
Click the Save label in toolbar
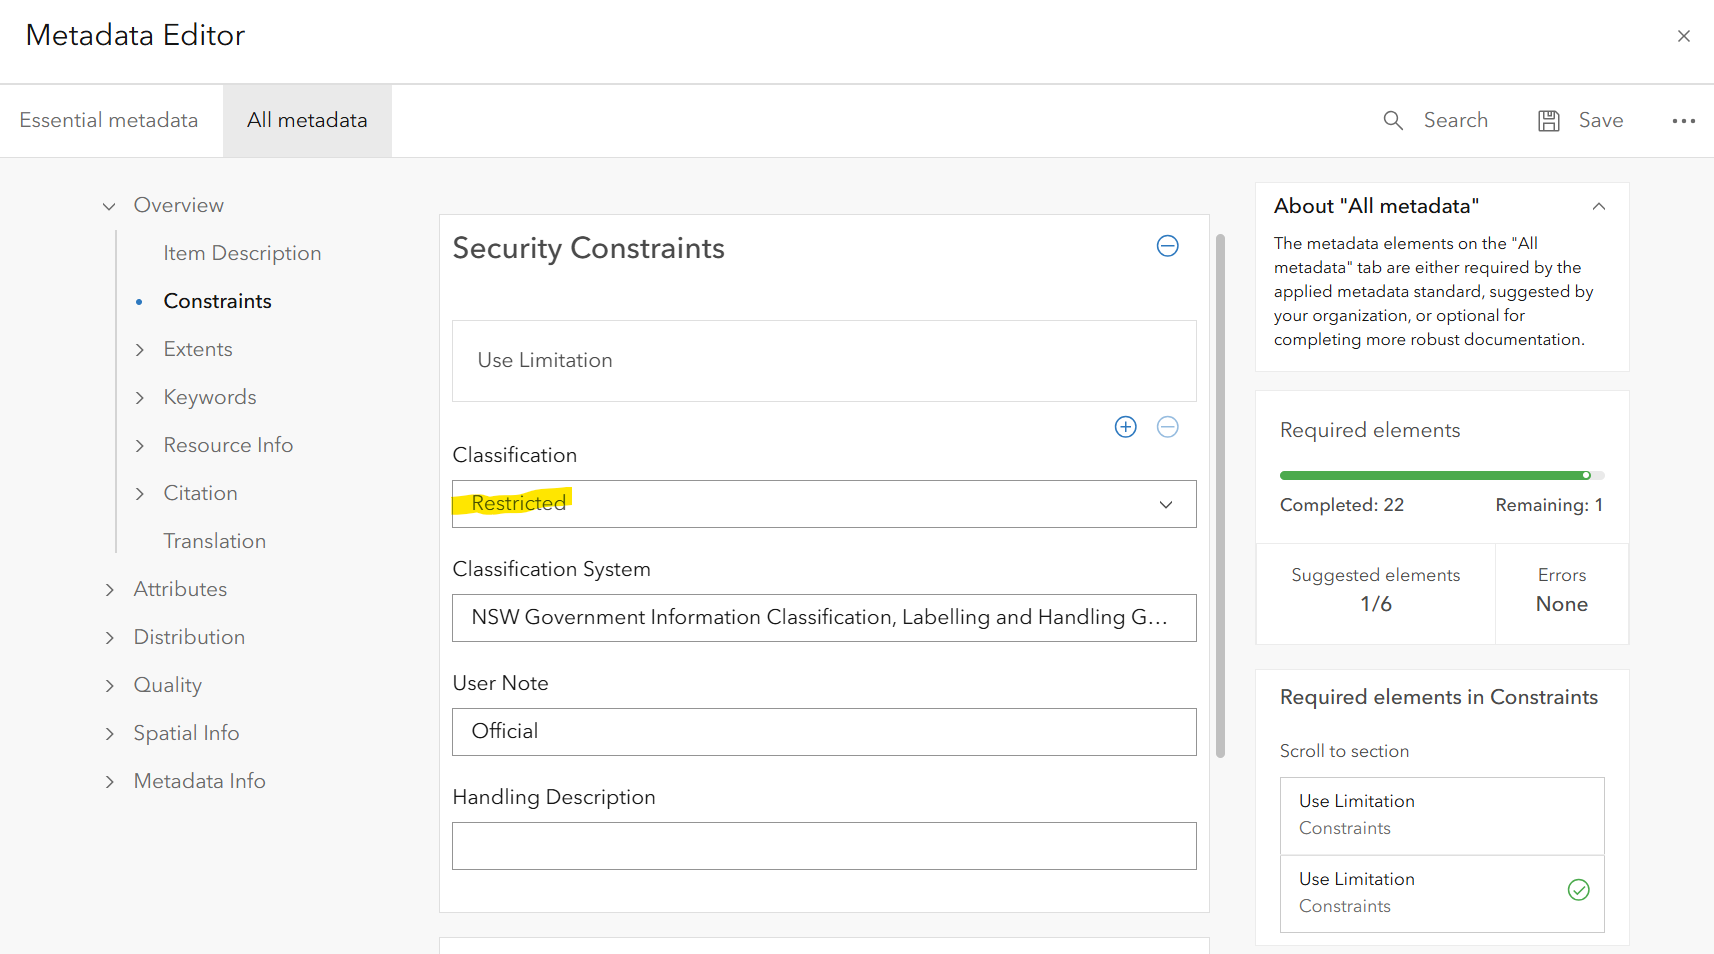pos(1601,120)
